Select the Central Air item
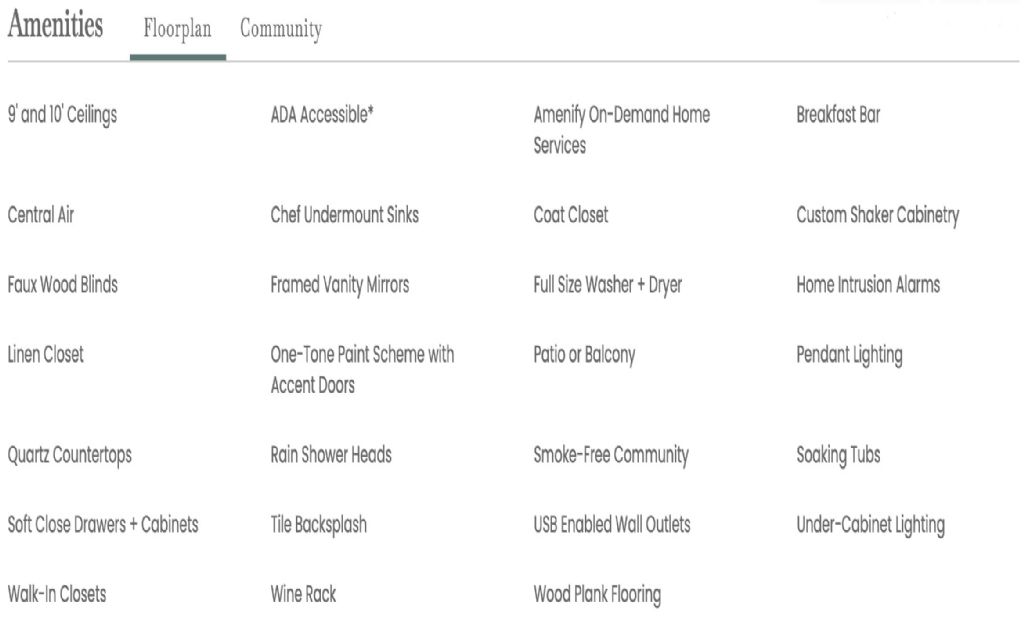This screenshot has height=640, width=1024. coord(41,215)
